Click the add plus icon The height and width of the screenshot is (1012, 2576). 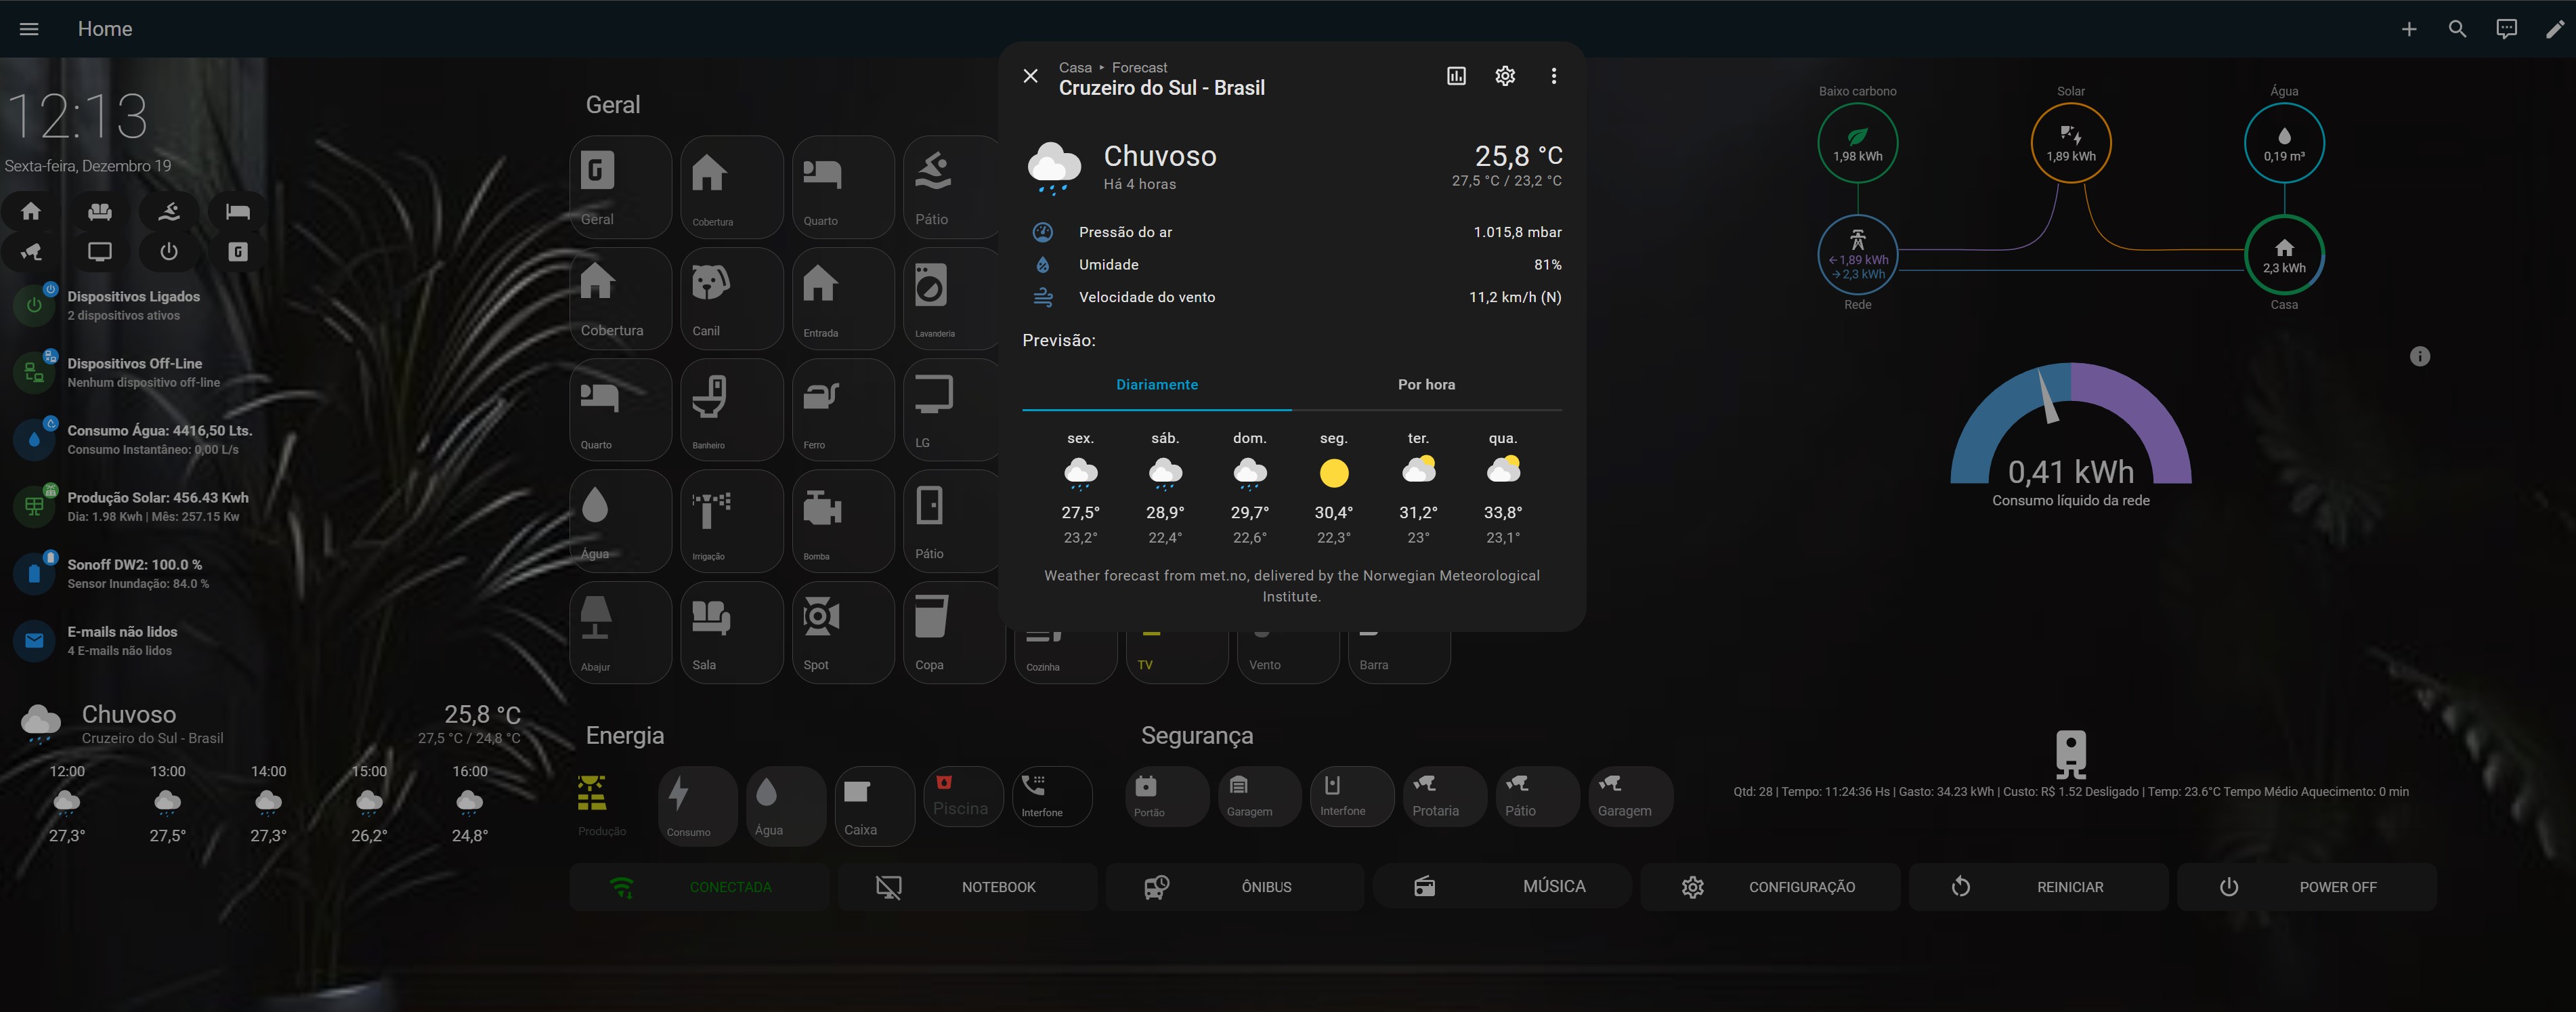(x=2409, y=29)
